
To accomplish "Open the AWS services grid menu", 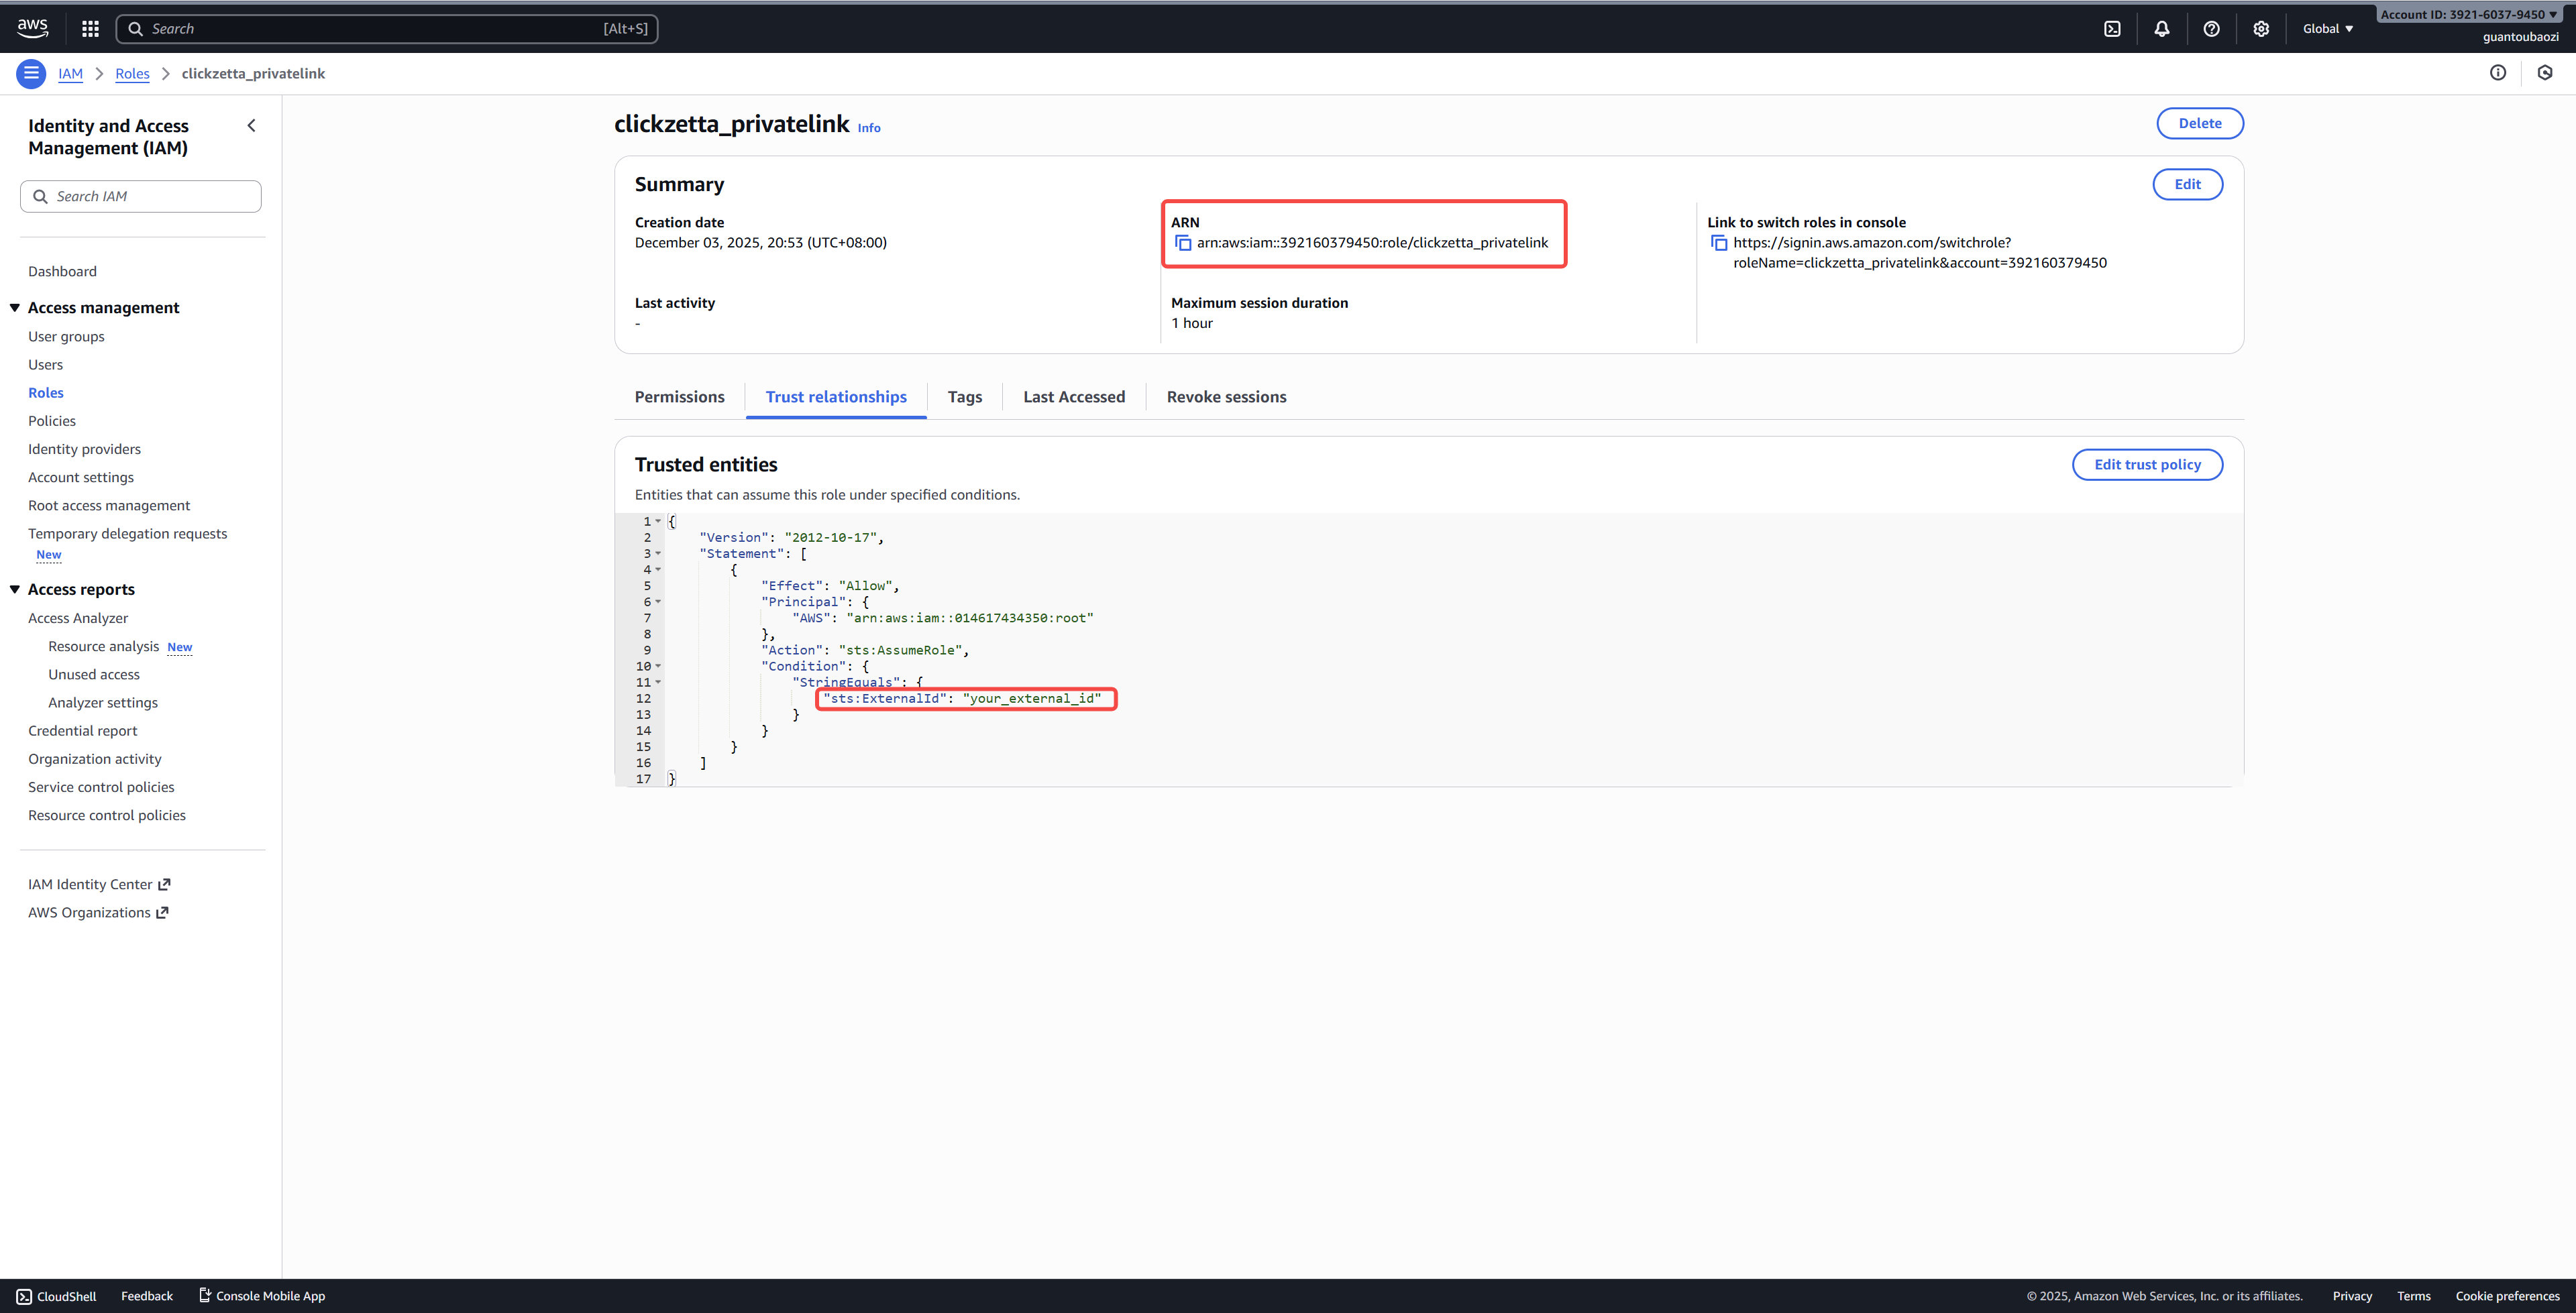I will click(x=90, y=29).
